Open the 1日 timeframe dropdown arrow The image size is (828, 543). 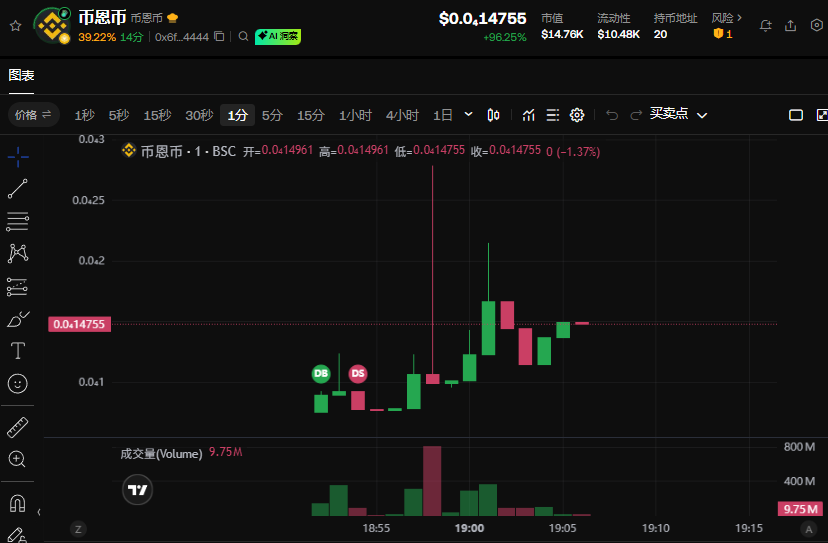pos(467,115)
